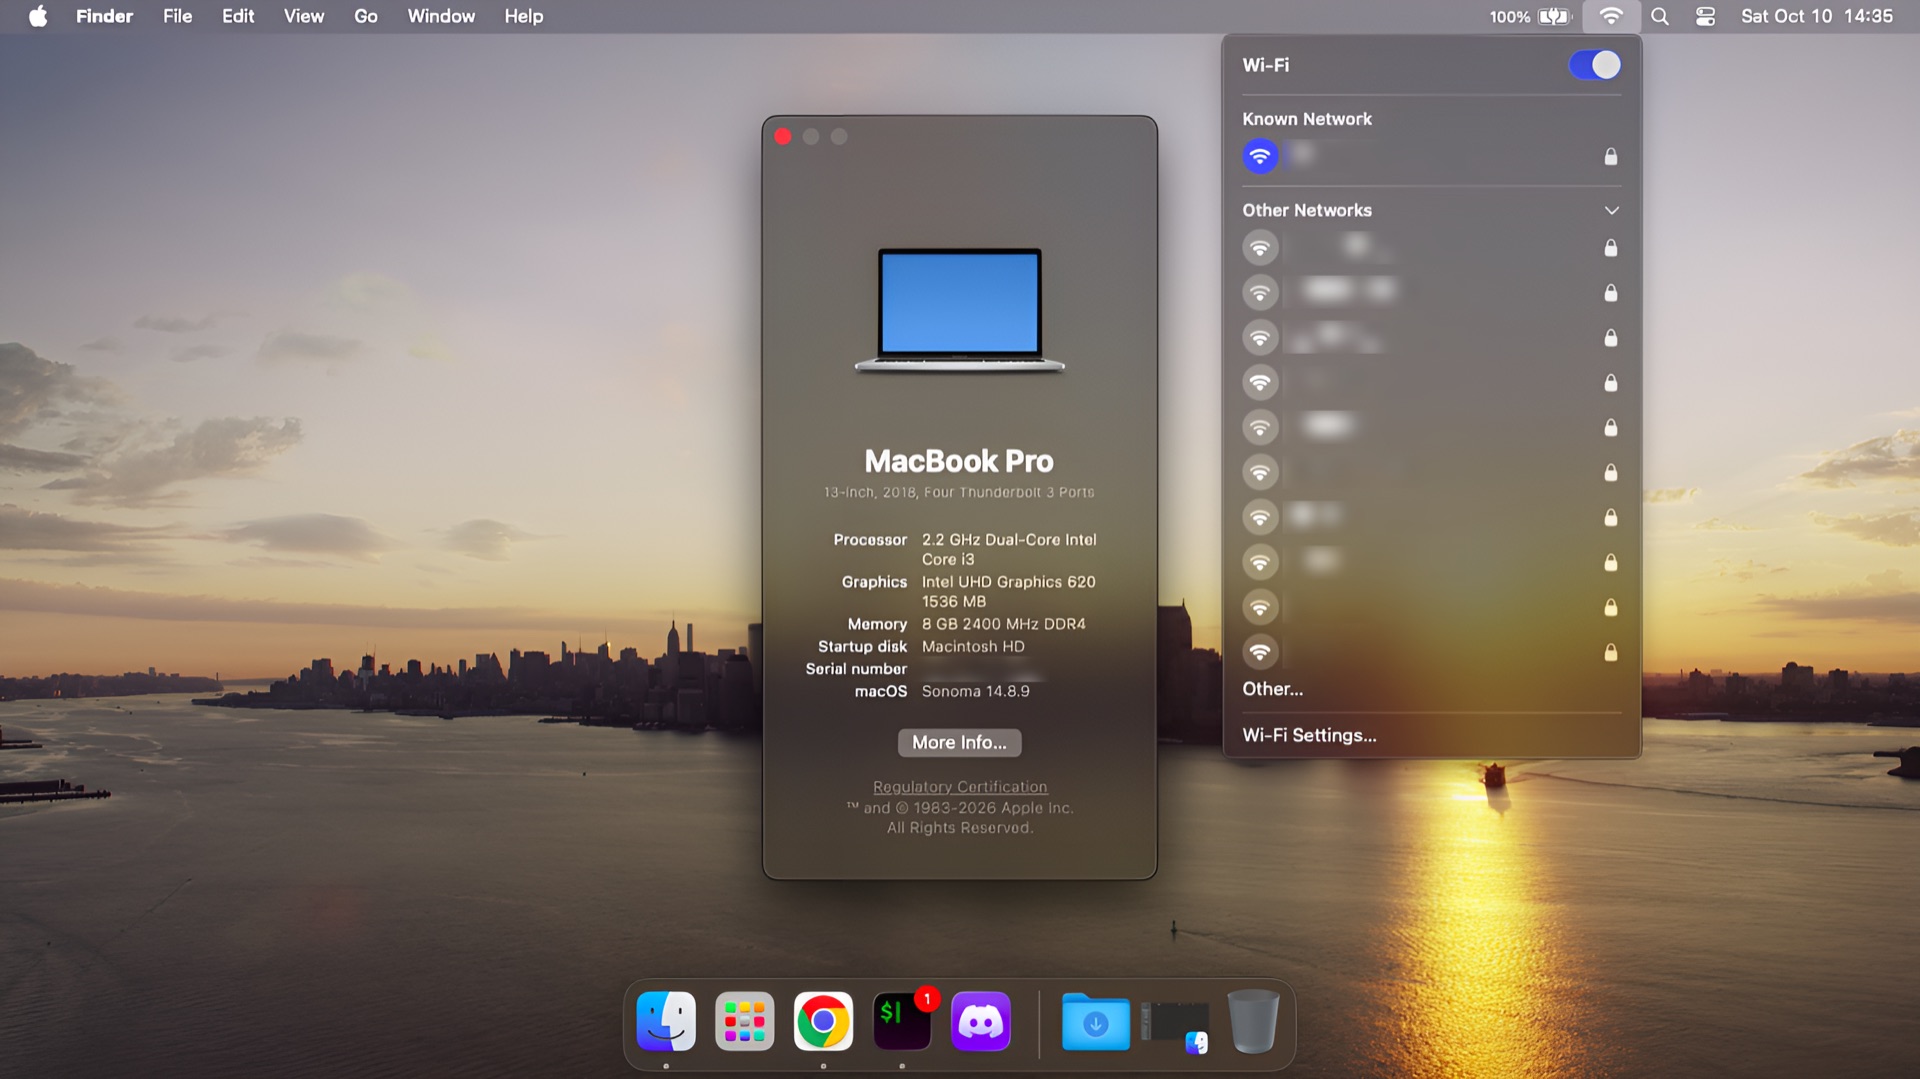1920x1079 pixels.
Task: Open the Go menu
Action: click(366, 16)
